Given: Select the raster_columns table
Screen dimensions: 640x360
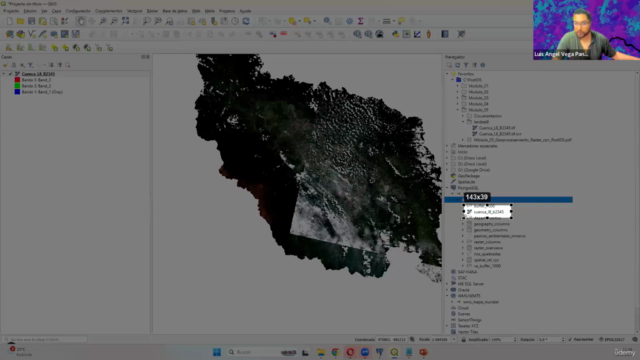Looking at the screenshot, I should click(x=487, y=242).
